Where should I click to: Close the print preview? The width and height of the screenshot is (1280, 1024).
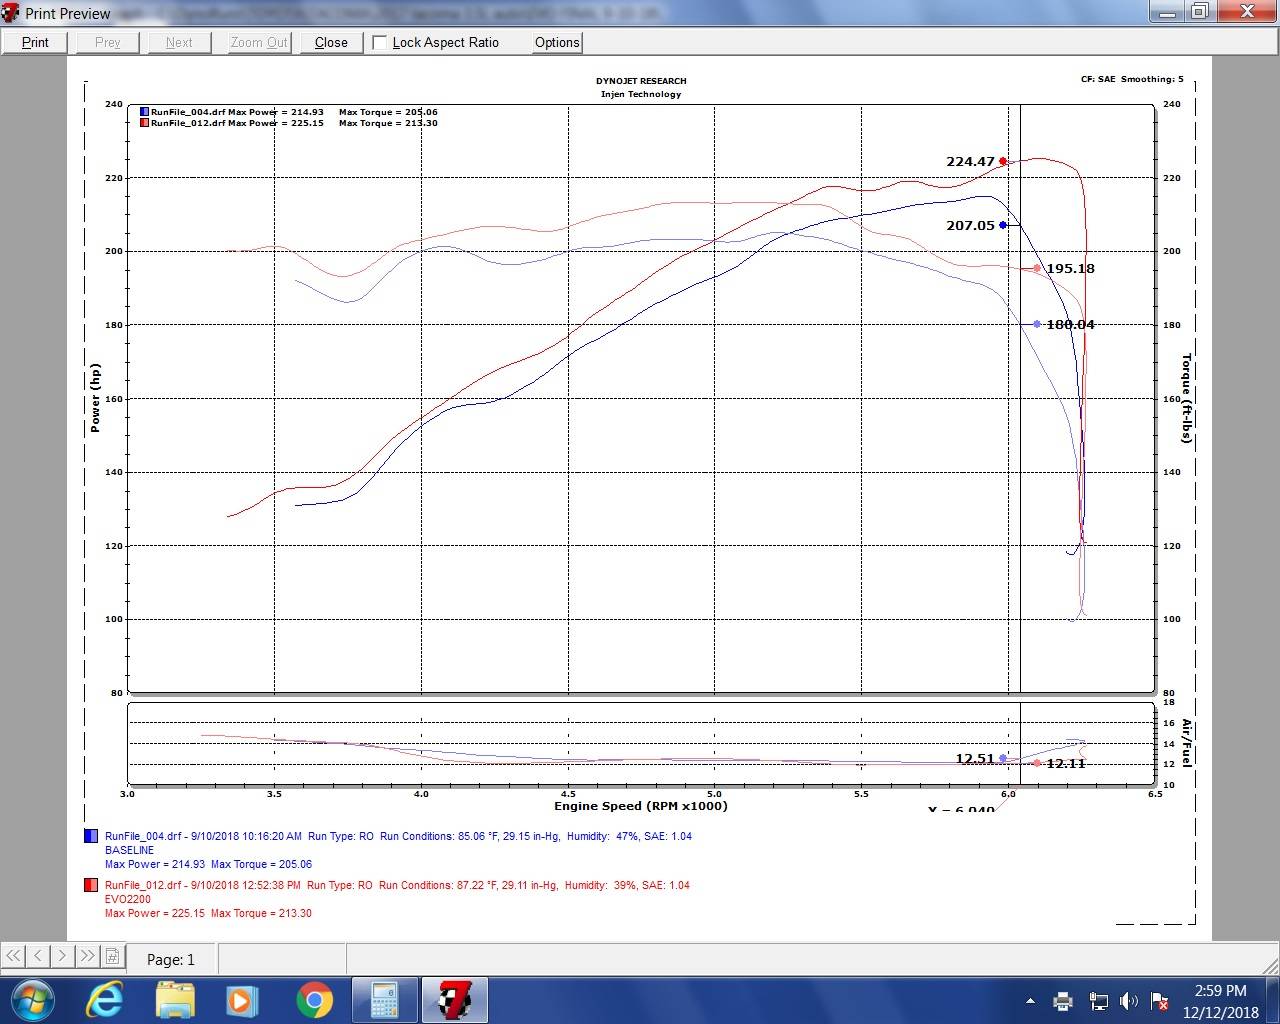pos(330,42)
